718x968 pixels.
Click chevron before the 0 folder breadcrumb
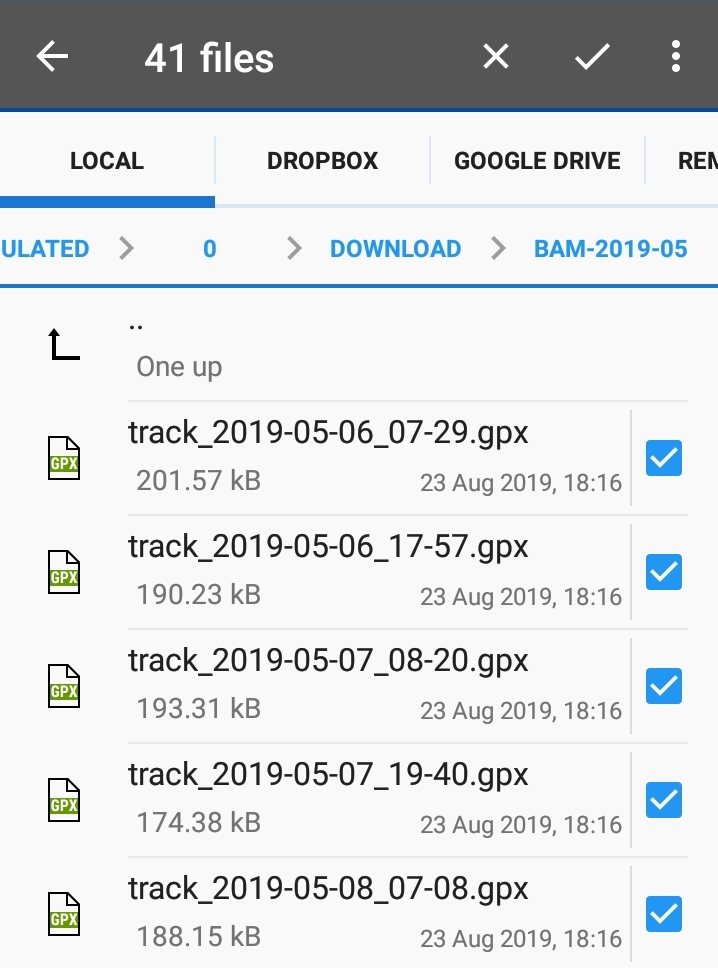click(x=126, y=248)
